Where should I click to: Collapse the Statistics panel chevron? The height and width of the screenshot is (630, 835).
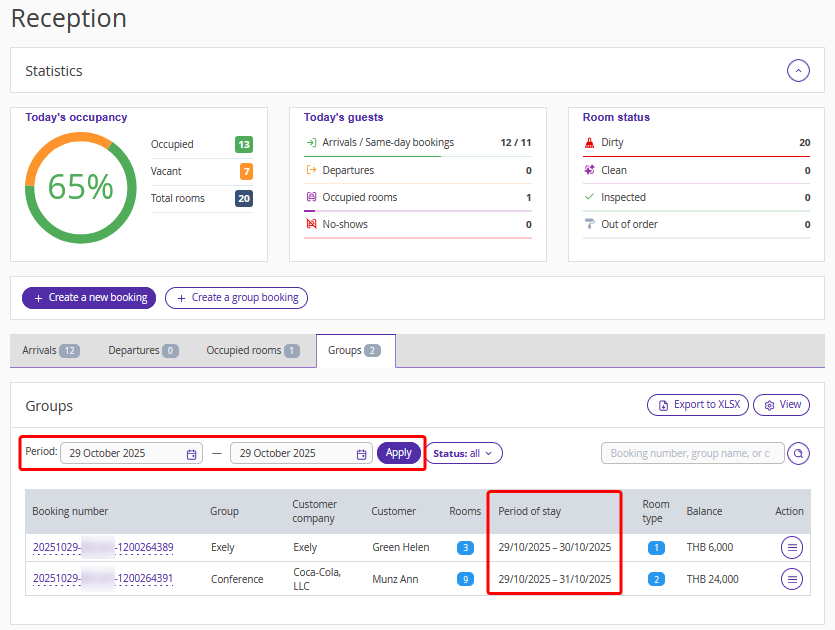tap(797, 71)
